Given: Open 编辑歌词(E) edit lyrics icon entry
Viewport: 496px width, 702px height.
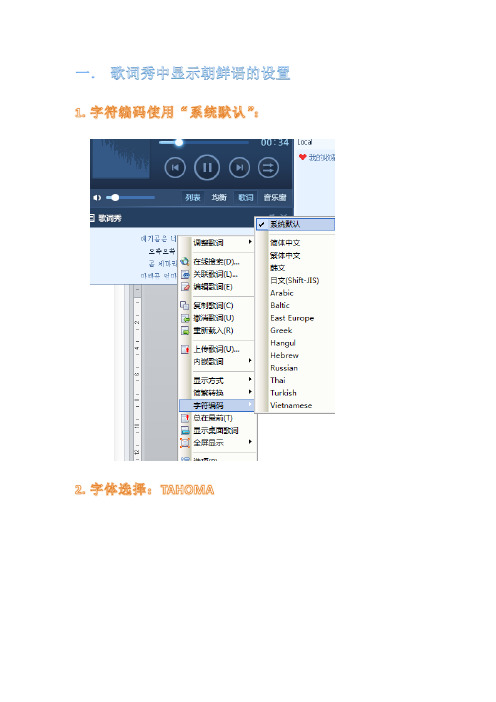Looking at the screenshot, I should [x=217, y=287].
